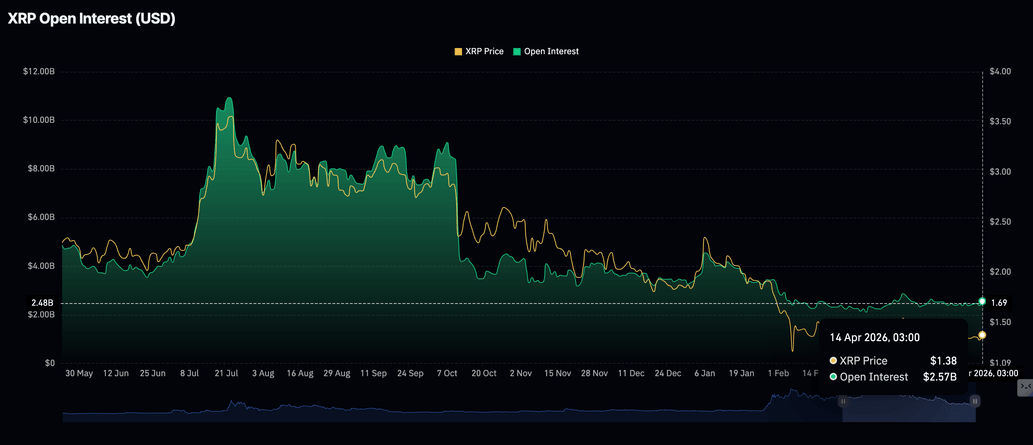Click the green Open Interest crosshair marker
The image size is (1033, 445).
click(x=982, y=301)
